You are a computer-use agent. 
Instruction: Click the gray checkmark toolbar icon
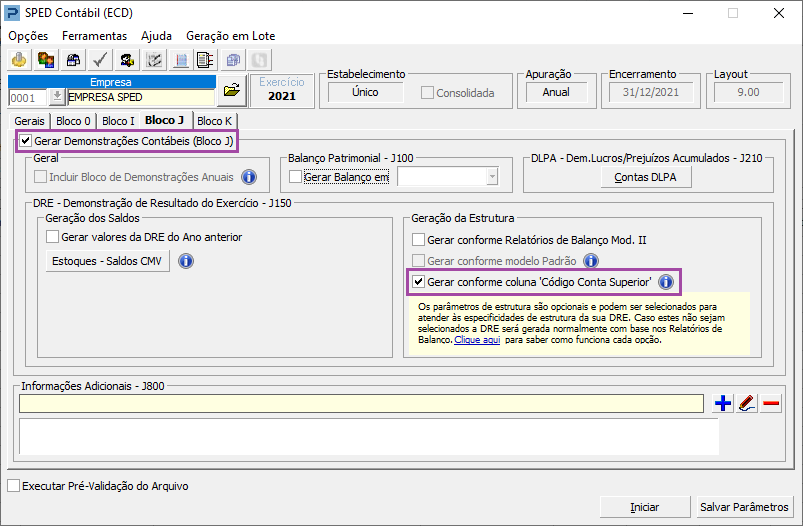tap(100, 60)
